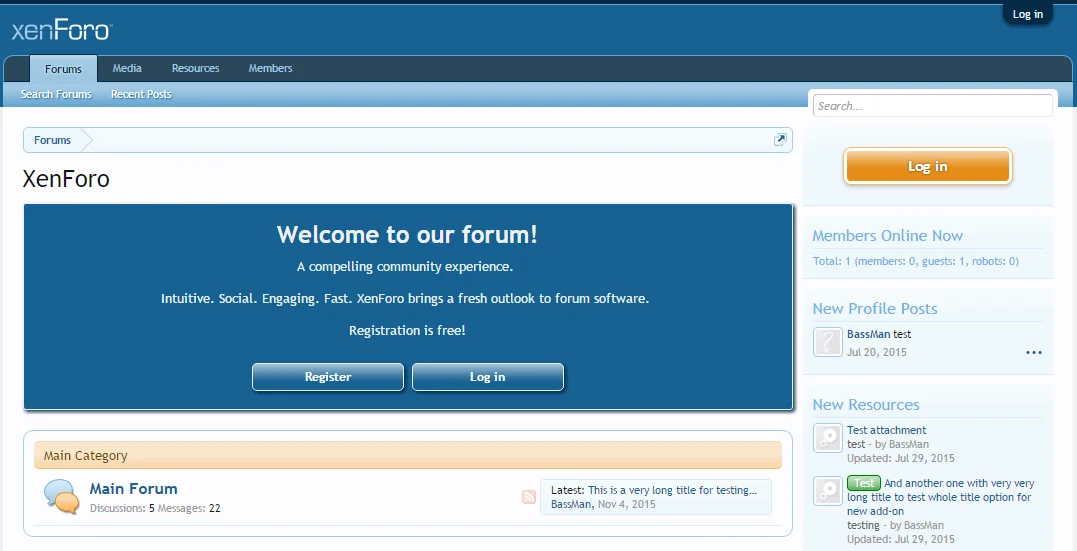Click 'Updated: Jul 29, 2015' under Test attachment
Screen dimensions: 1077x551
click(x=900, y=458)
